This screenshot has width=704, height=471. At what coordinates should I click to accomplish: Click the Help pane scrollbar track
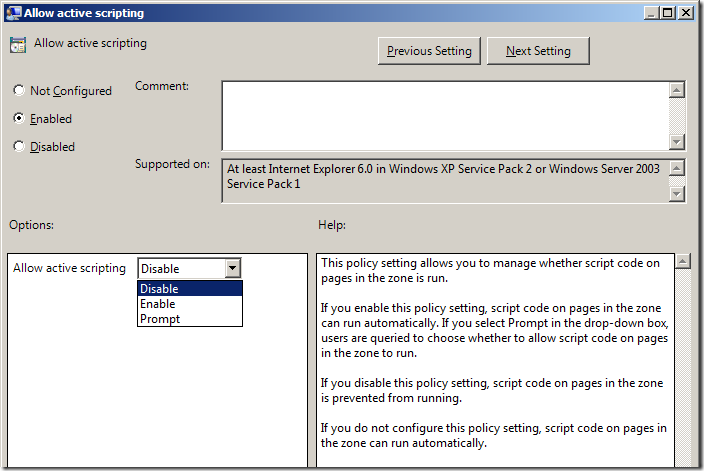click(x=683, y=368)
